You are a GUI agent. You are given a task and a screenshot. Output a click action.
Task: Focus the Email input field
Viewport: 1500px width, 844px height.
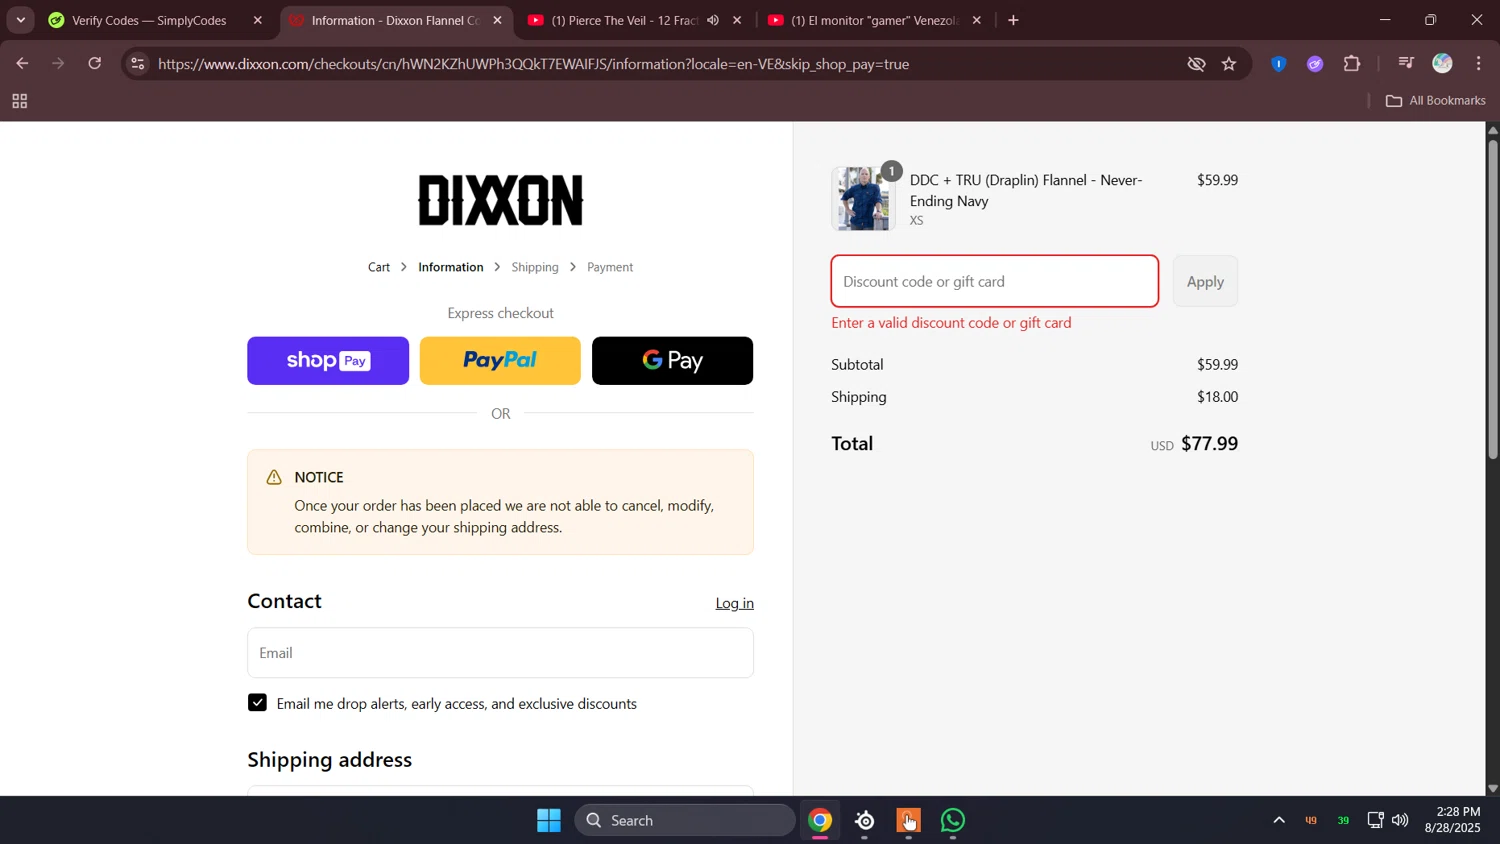point(500,653)
